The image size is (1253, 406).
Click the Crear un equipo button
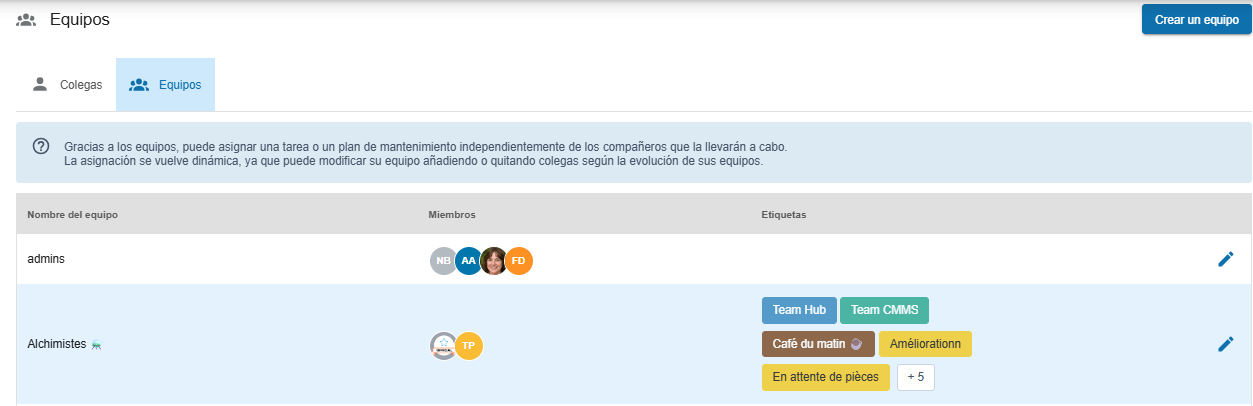tap(1196, 20)
